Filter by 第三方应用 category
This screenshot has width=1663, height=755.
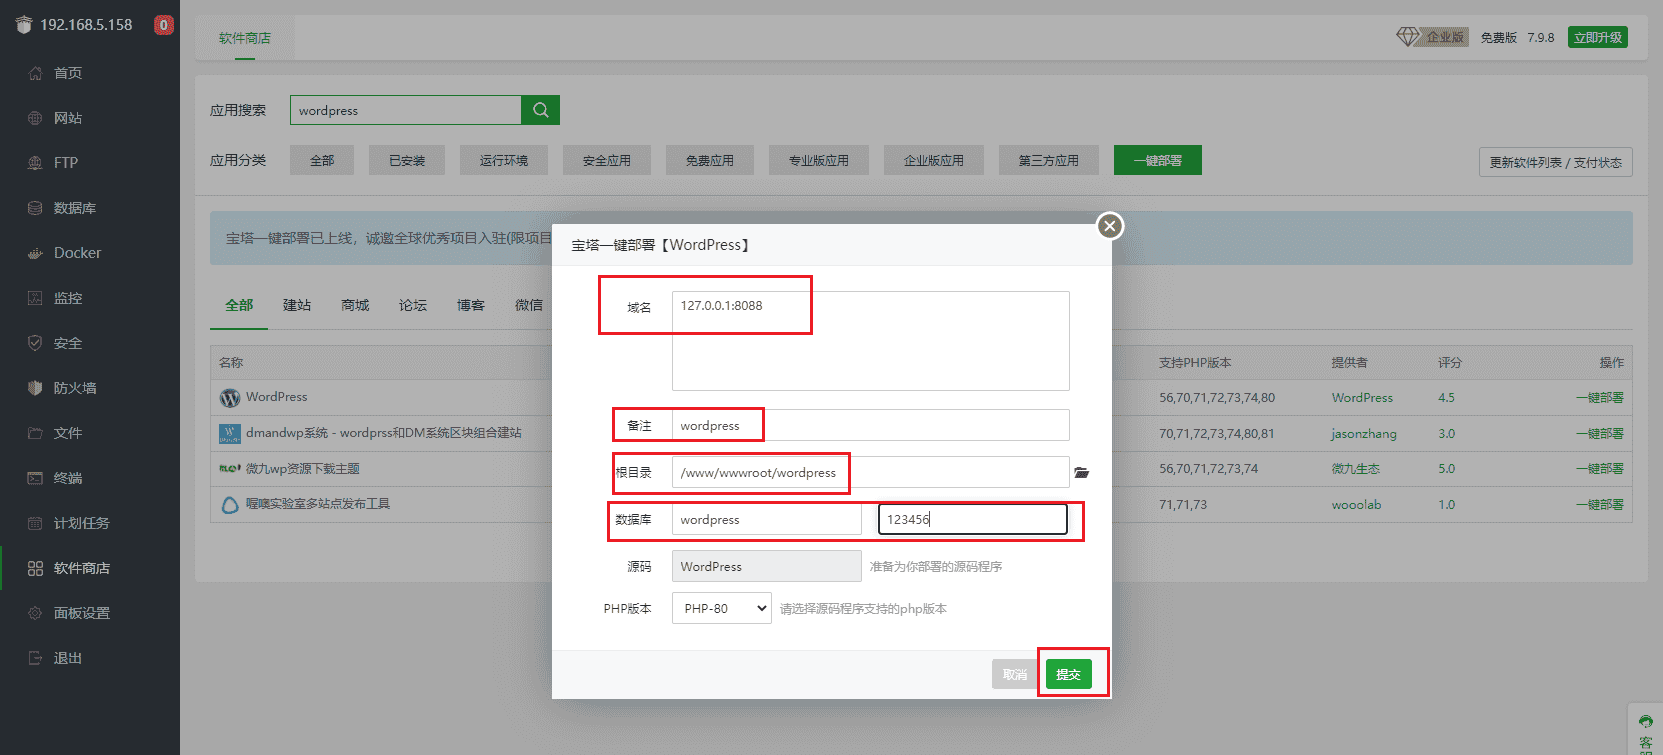click(1049, 160)
